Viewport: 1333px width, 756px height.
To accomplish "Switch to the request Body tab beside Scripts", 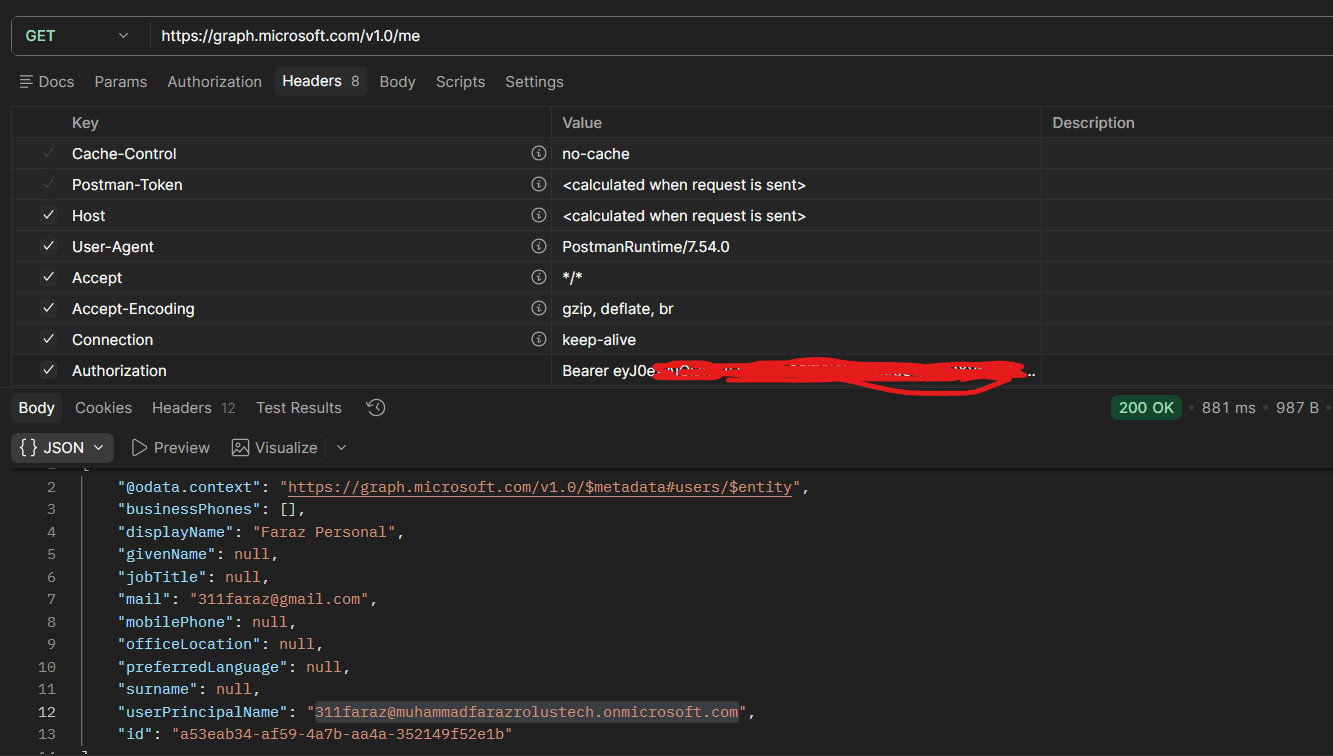I will click(x=397, y=82).
